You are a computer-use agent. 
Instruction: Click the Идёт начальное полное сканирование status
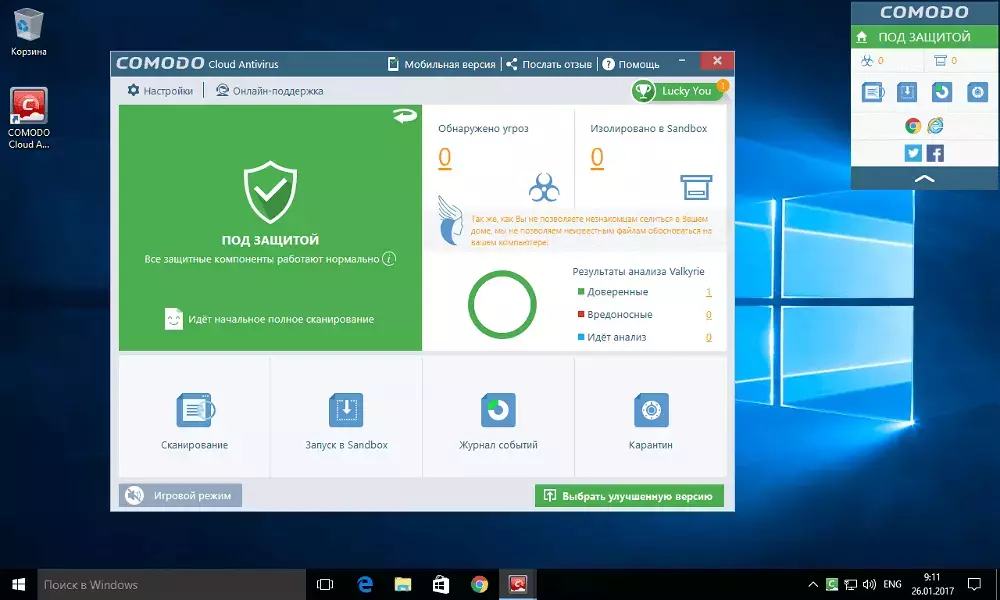[x=270, y=319]
